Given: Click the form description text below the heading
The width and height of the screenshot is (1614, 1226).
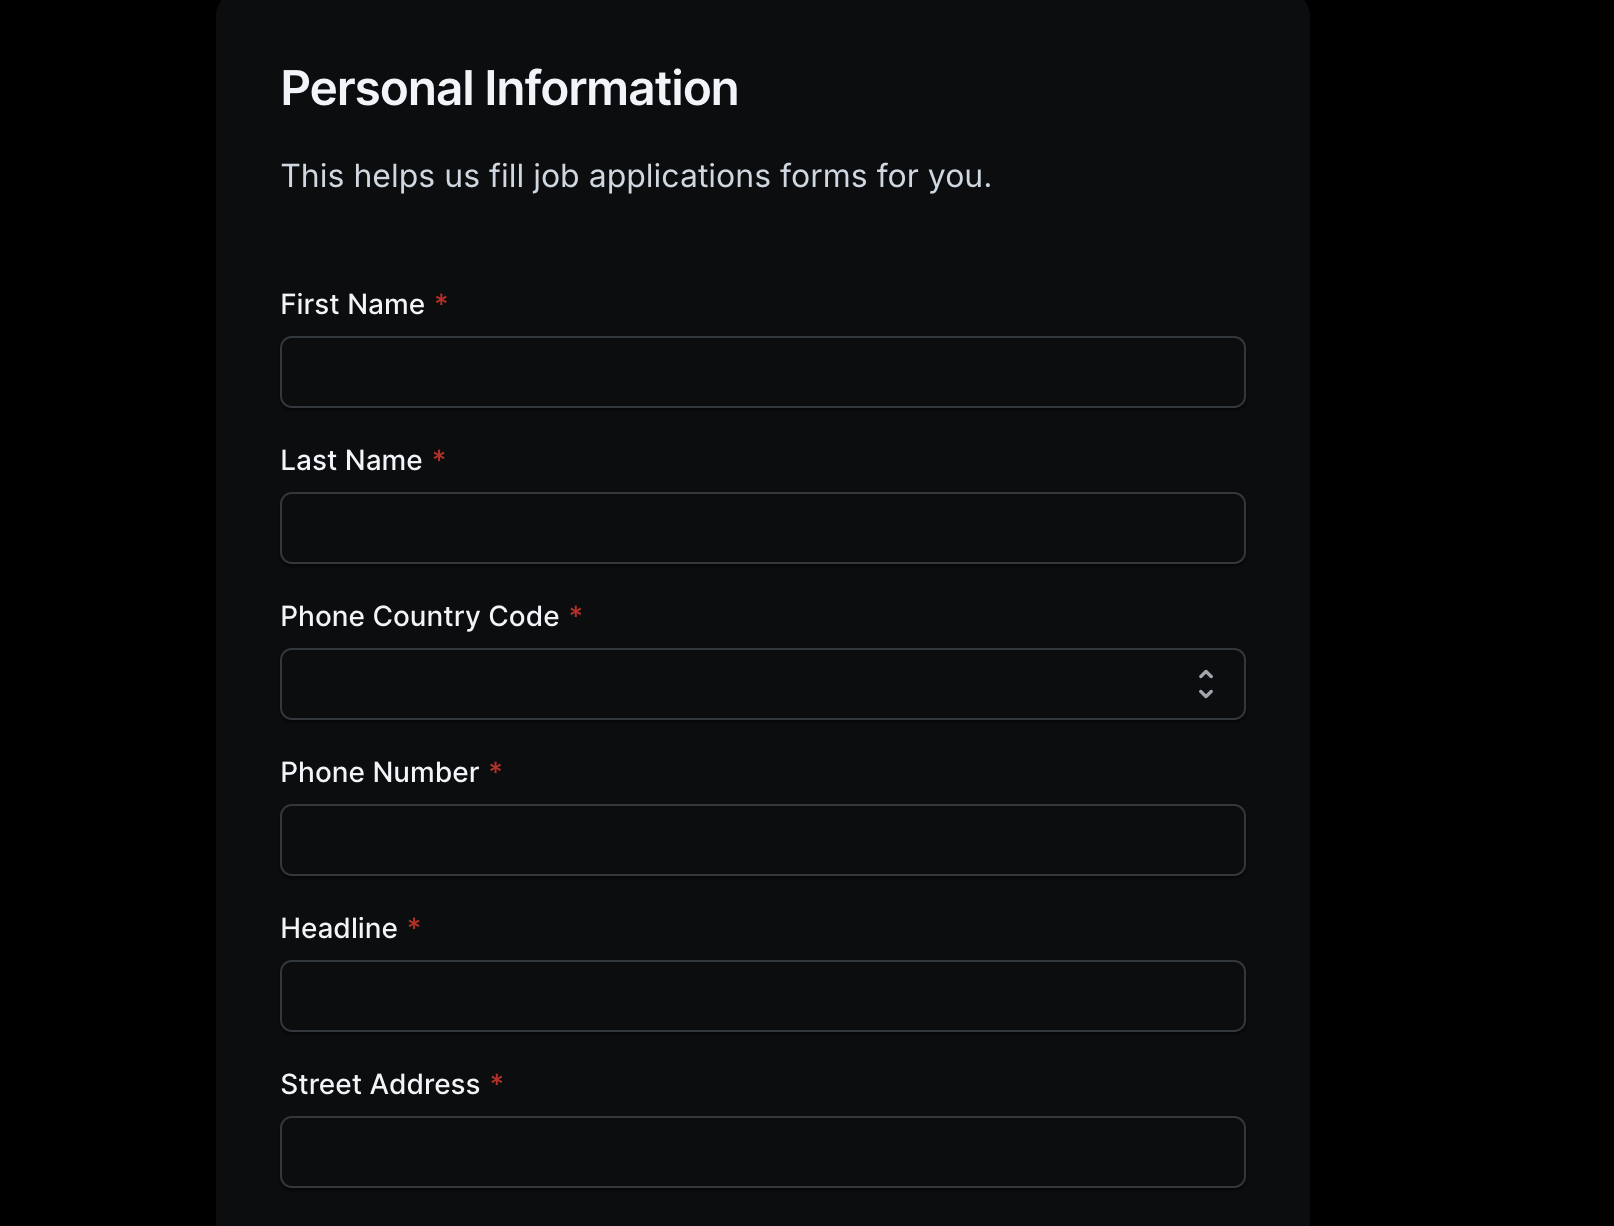Looking at the screenshot, I should 636,176.
